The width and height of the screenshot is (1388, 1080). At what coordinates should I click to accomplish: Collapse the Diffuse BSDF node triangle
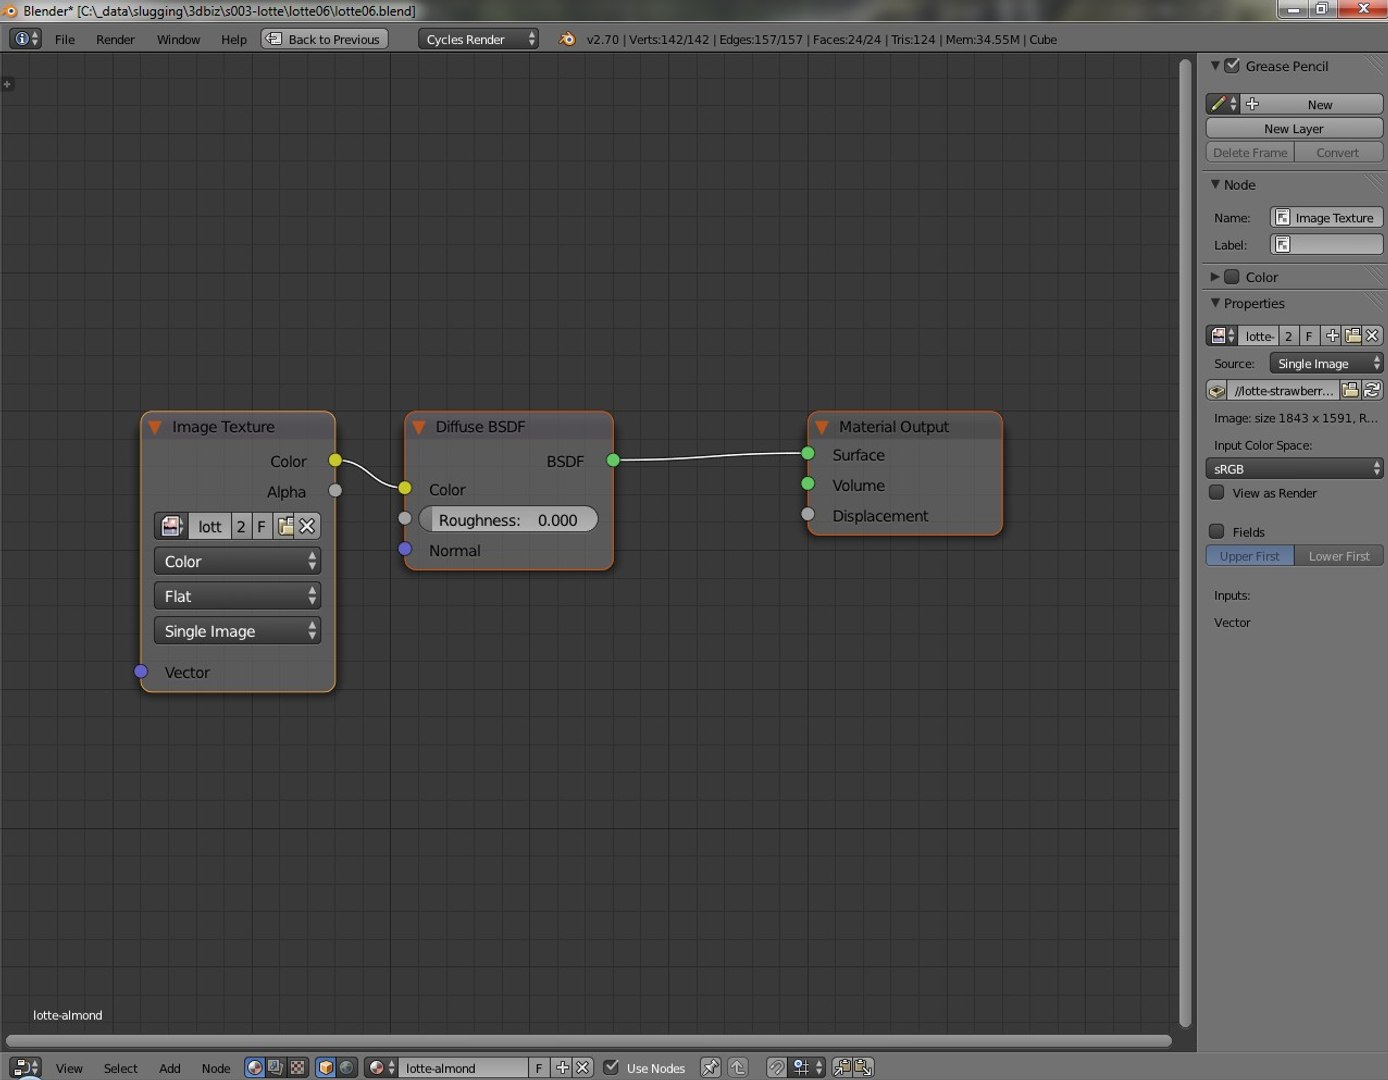(419, 427)
